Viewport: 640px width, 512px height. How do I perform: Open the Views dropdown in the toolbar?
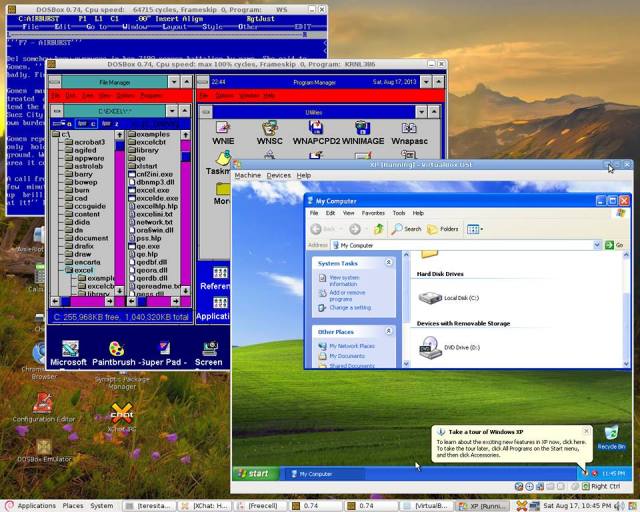474,229
